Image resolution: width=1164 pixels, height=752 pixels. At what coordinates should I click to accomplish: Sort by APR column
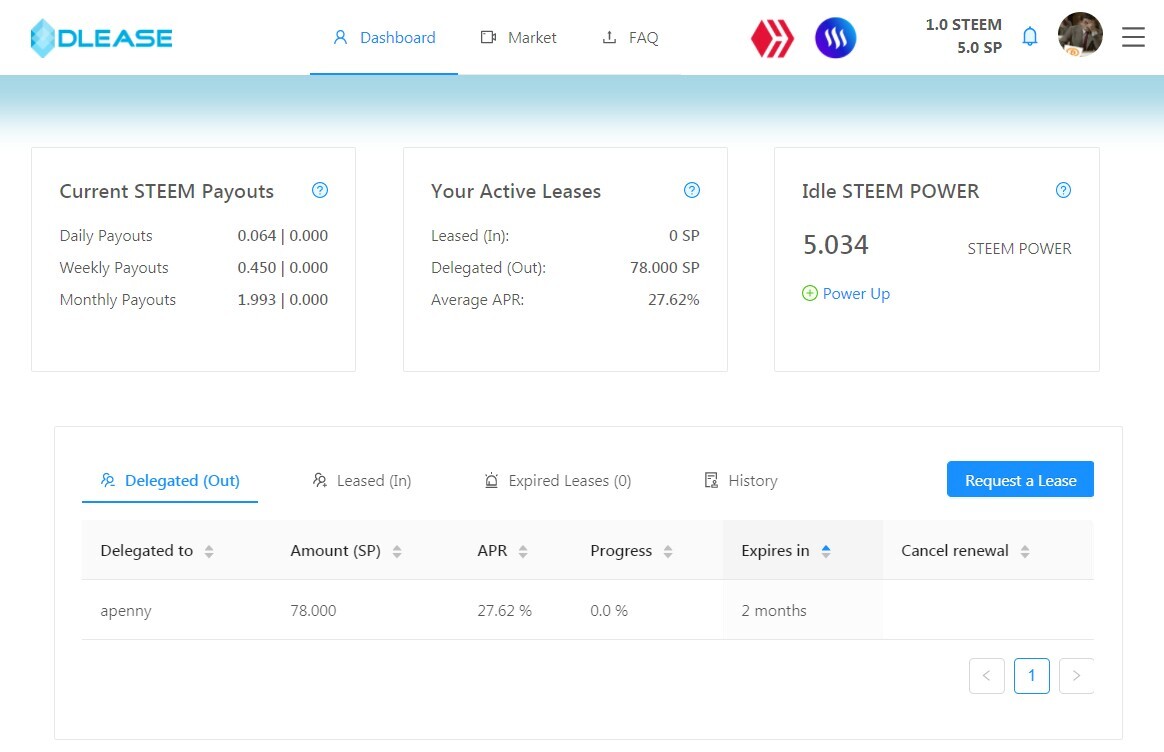503,551
